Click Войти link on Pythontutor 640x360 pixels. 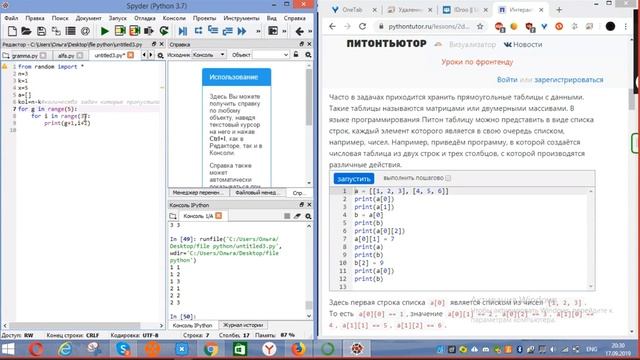tap(507, 80)
